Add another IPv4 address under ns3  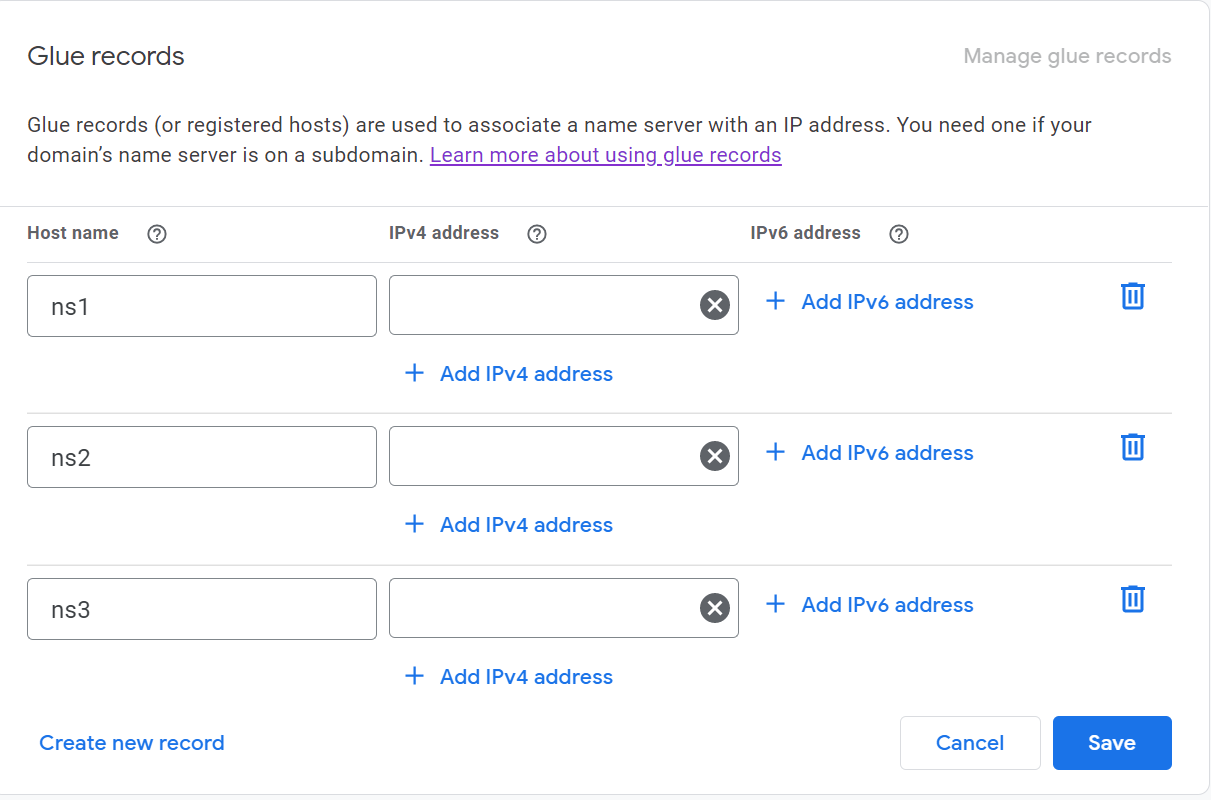[508, 677]
